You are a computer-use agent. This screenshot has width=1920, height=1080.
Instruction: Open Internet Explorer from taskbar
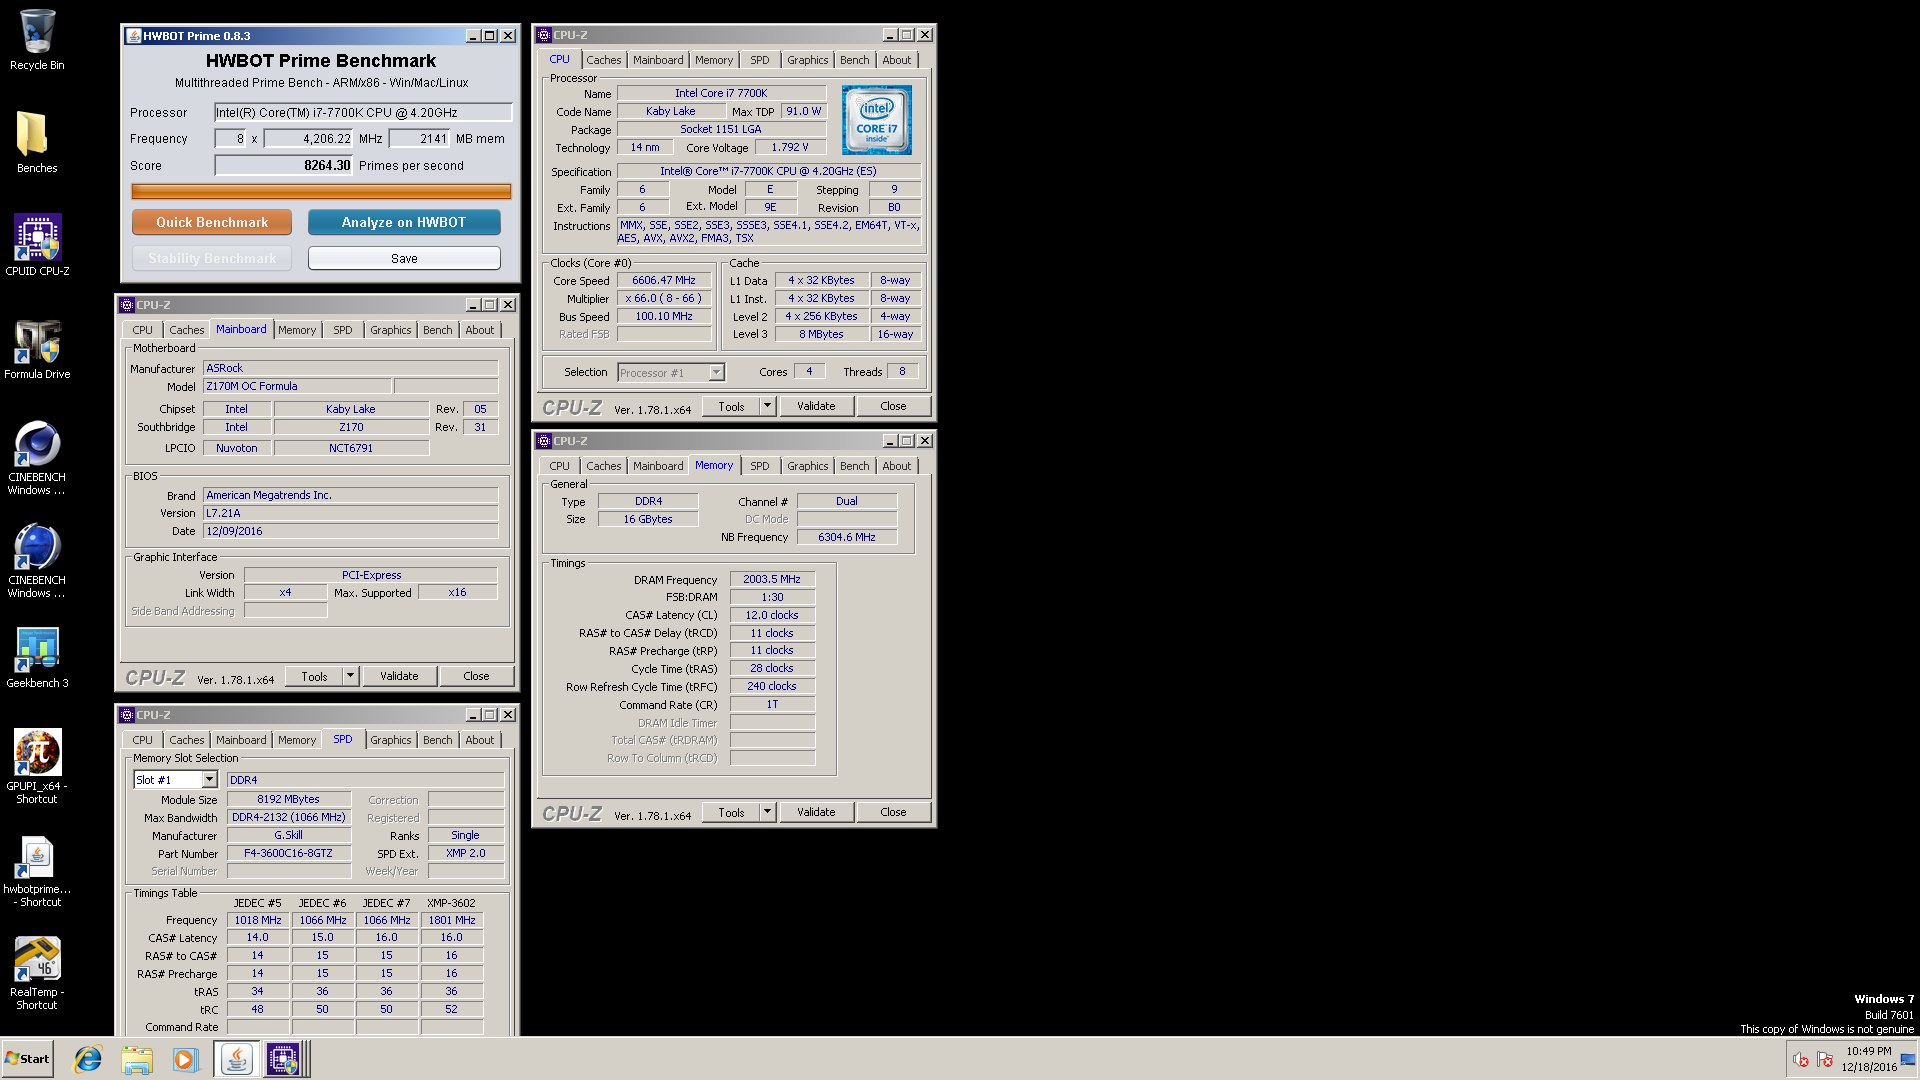[x=89, y=1059]
